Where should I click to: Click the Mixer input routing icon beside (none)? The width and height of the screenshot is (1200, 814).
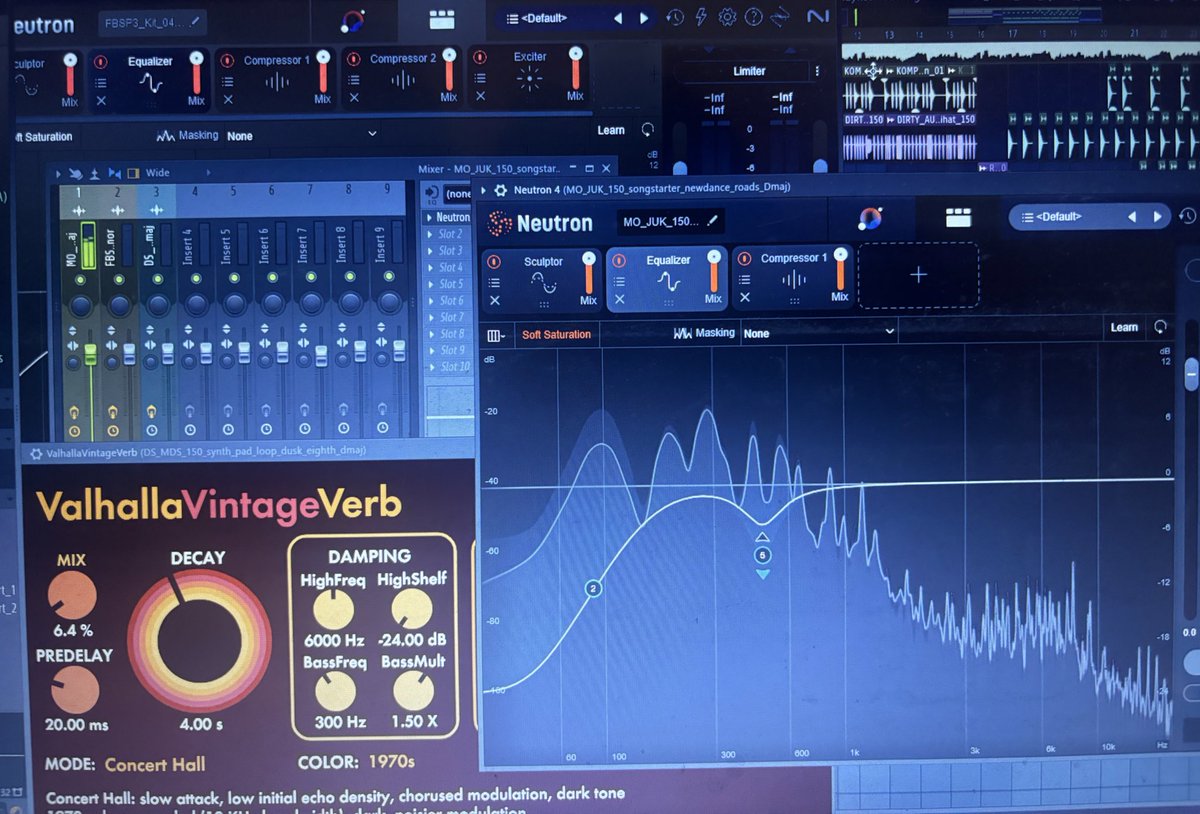coord(433,193)
